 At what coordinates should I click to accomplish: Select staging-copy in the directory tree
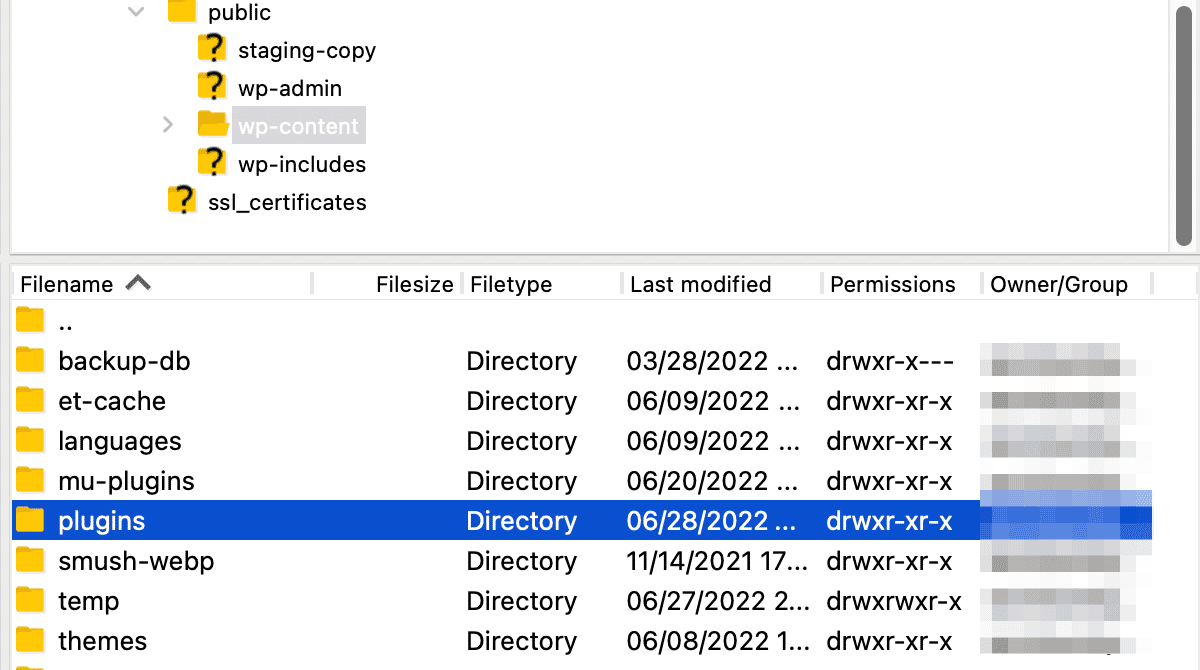[x=305, y=49]
